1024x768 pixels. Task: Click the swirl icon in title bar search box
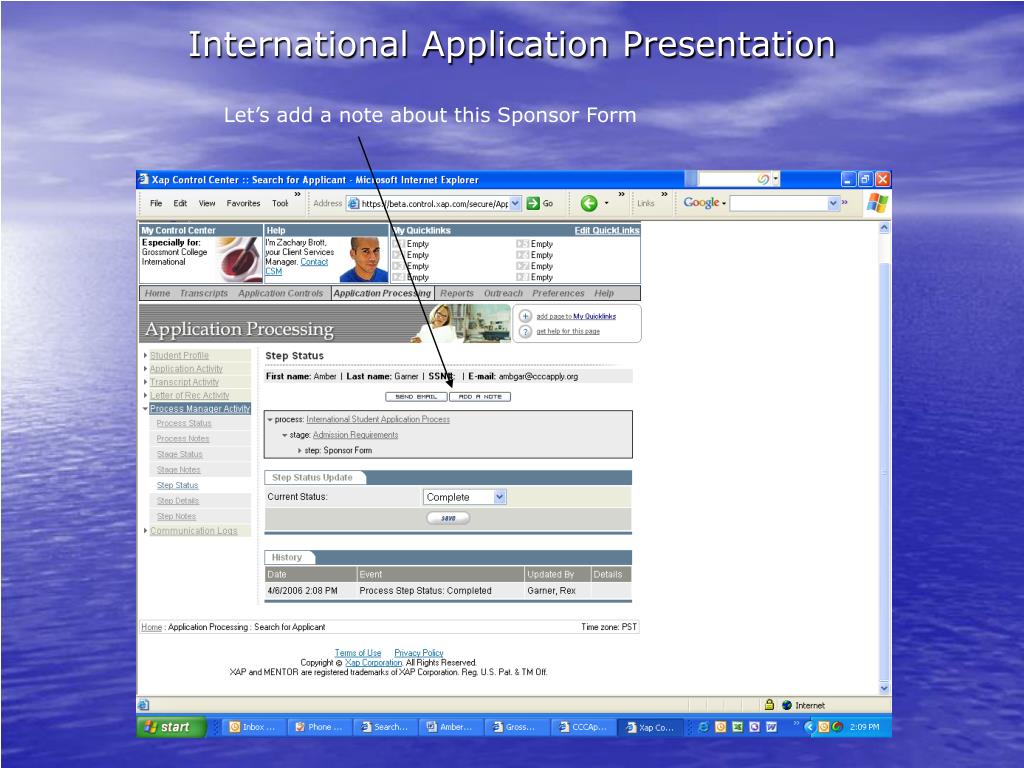[x=762, y=179]
